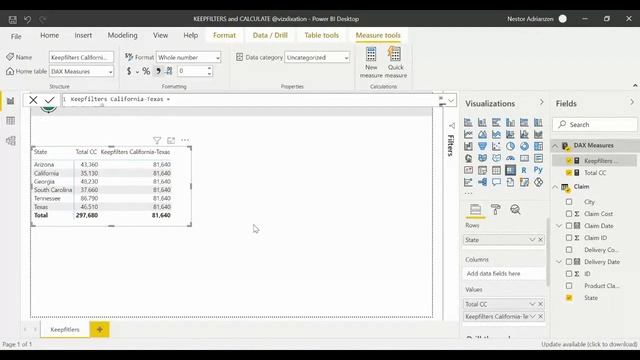Get more visuals via ellipsis

pyautogui.click(x=468, y=193)
